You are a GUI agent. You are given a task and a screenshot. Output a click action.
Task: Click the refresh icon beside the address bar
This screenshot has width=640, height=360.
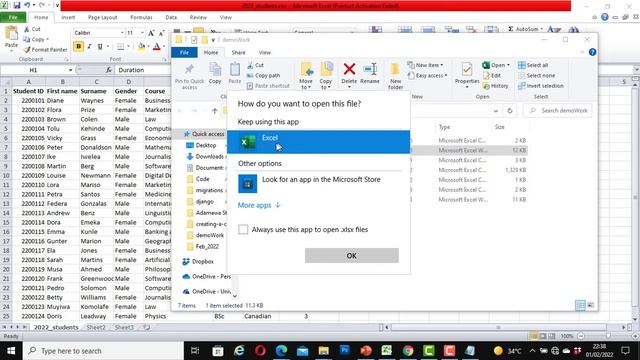point(510,111)
